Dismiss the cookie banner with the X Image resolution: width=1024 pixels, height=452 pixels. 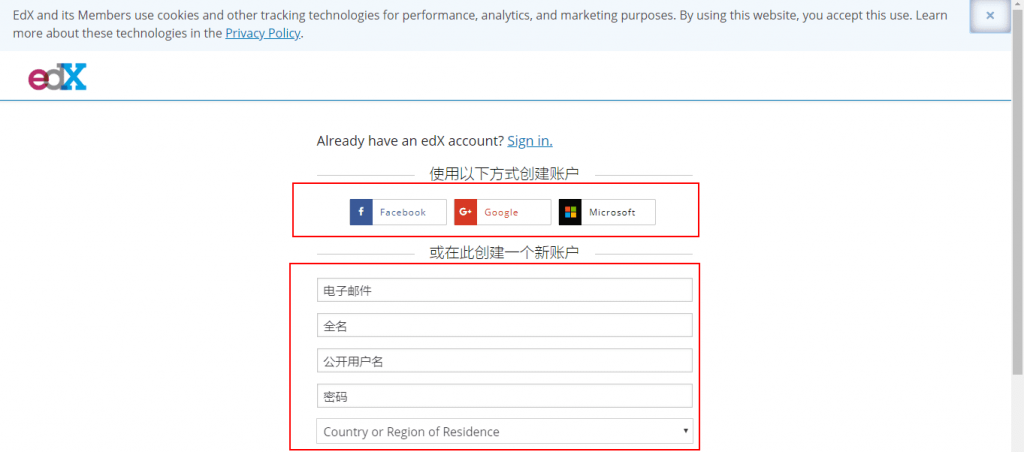pyautogui.click(x=990, y=15)
